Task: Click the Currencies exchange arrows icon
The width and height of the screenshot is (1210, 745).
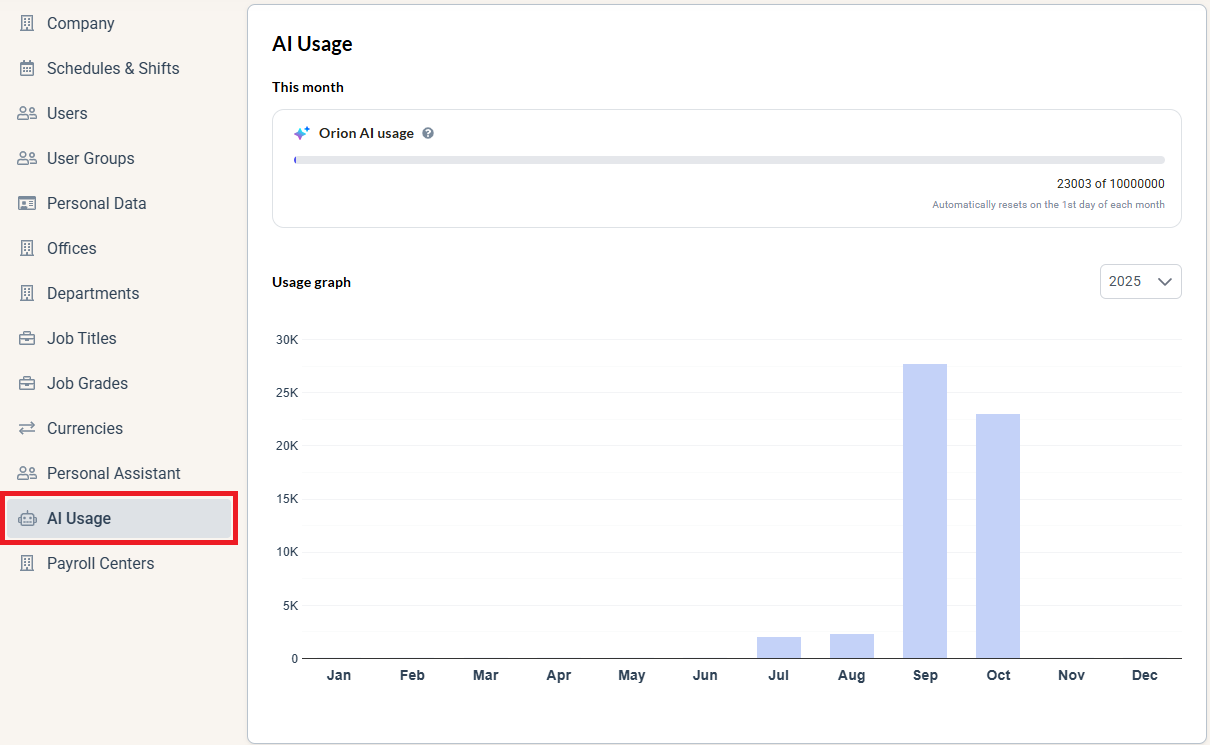Action: 27,428
